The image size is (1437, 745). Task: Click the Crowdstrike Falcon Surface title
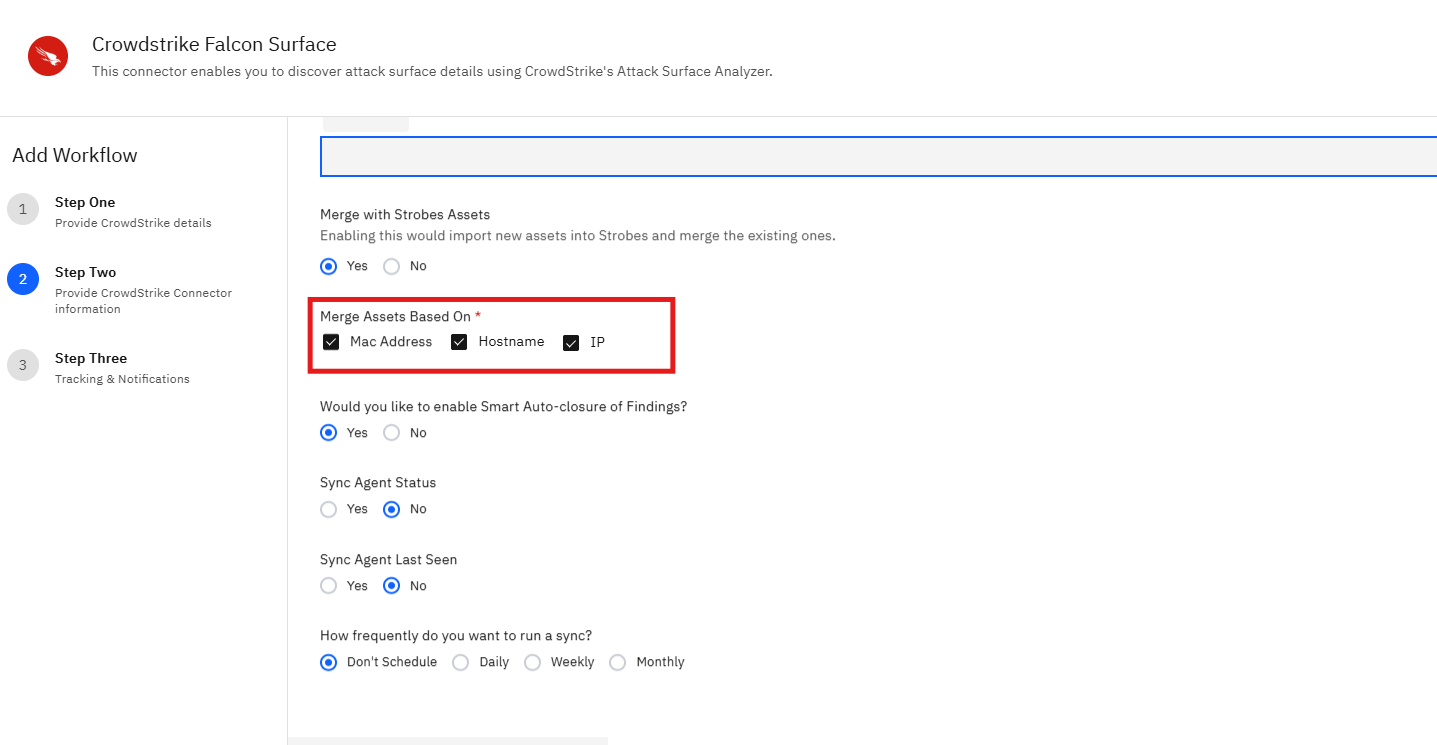tap(214, 44)
